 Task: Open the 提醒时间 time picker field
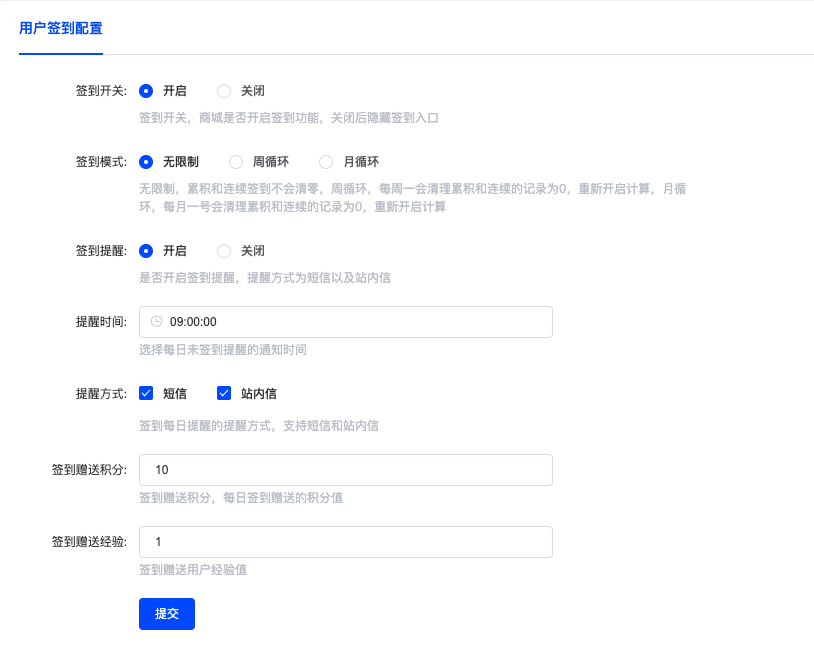coord(346,322)
